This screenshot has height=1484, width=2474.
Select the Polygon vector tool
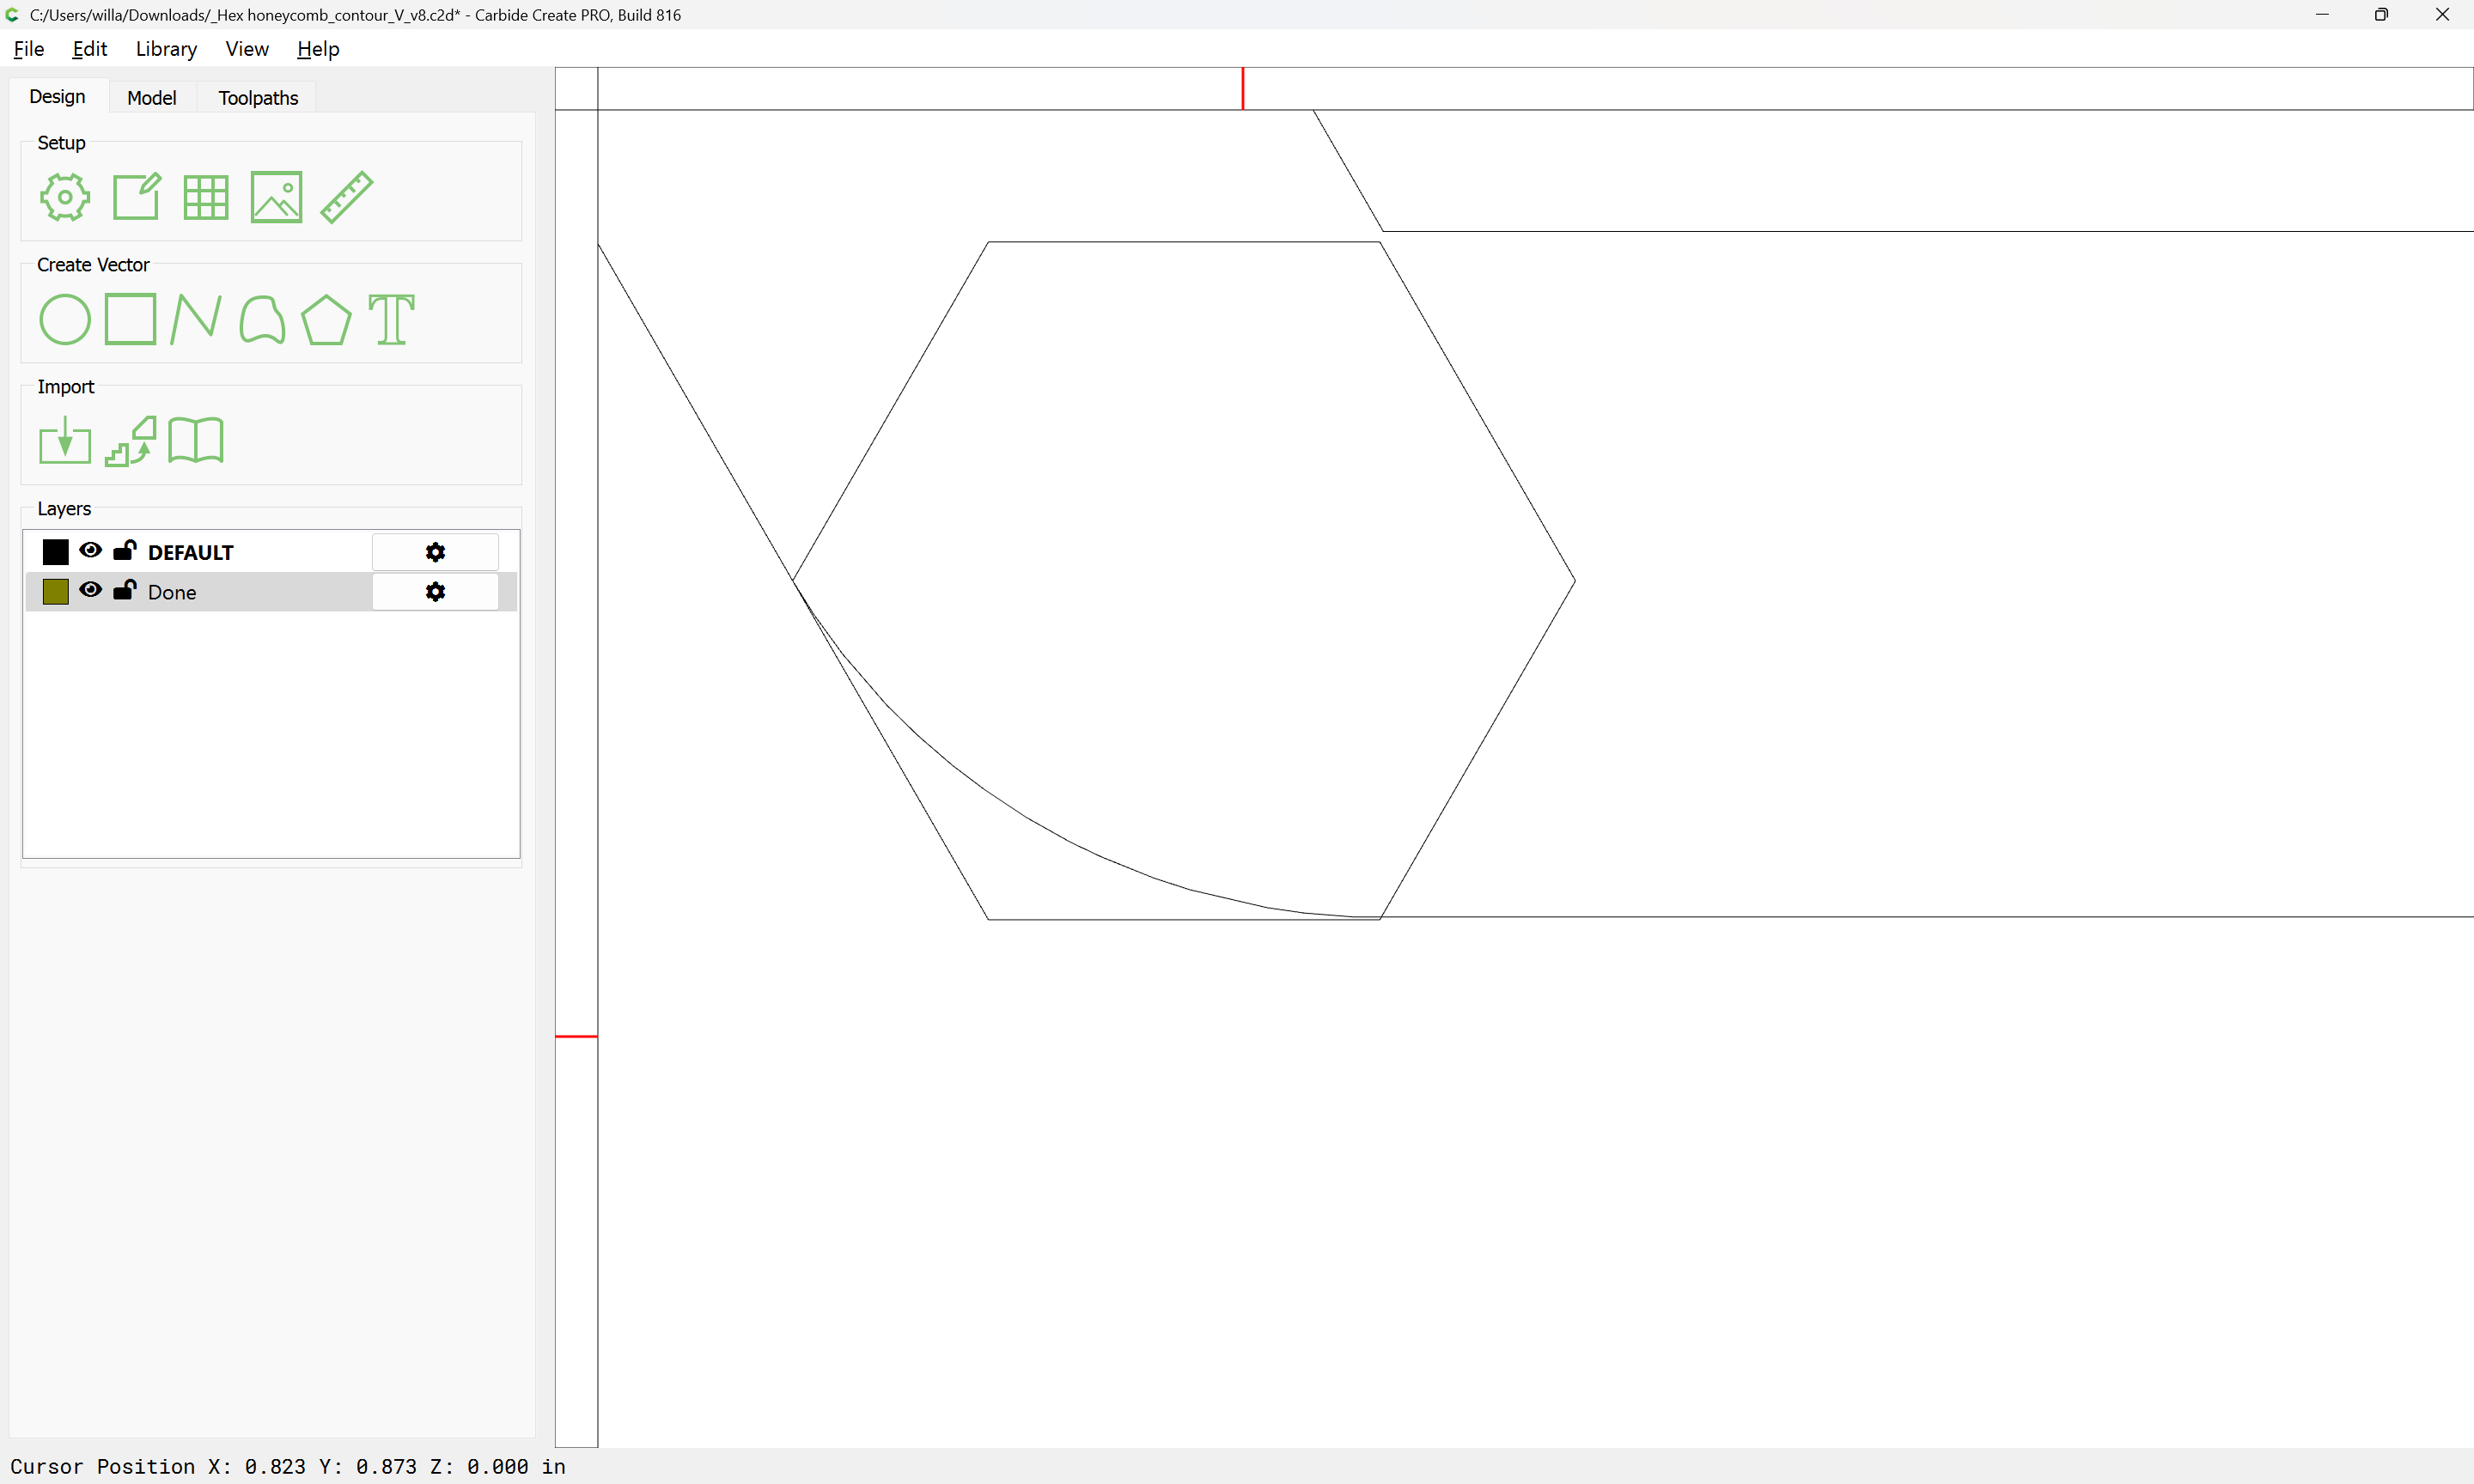click(326, 319)
